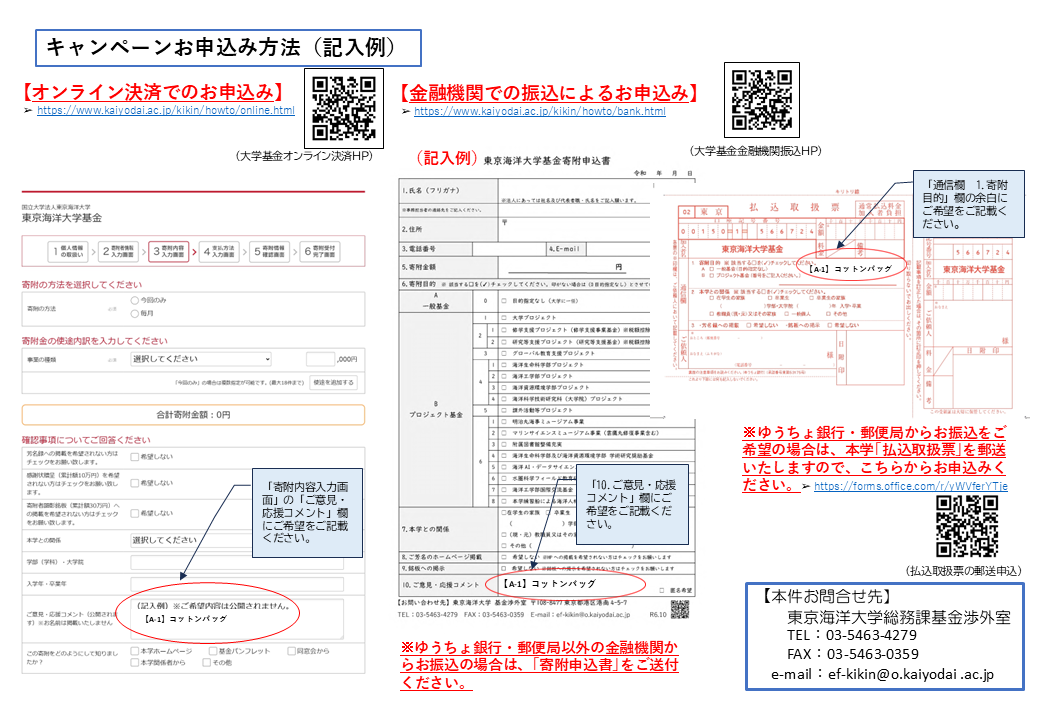The image size is (1040, 720).
Task: Open the 事業の種類 dropdown
Action: pyautogui.click(x=201, y=359)
